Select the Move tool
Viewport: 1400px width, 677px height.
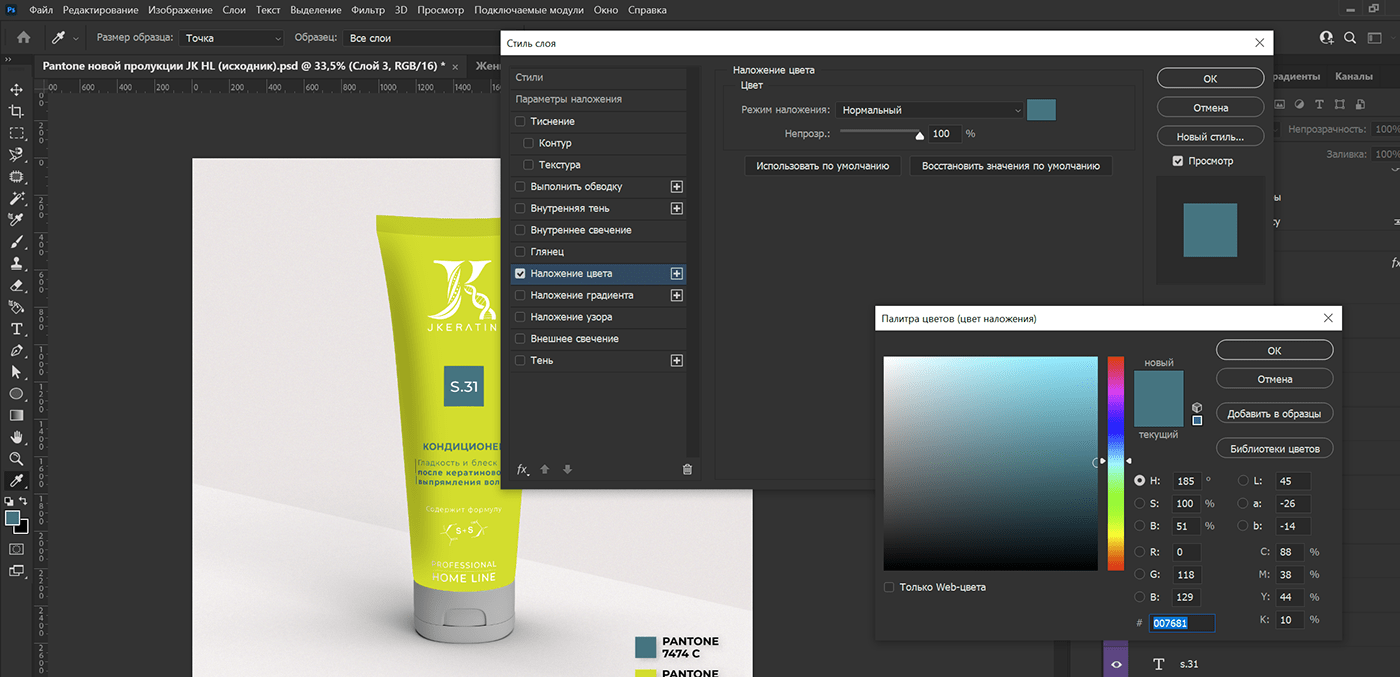tap(17, 90)
